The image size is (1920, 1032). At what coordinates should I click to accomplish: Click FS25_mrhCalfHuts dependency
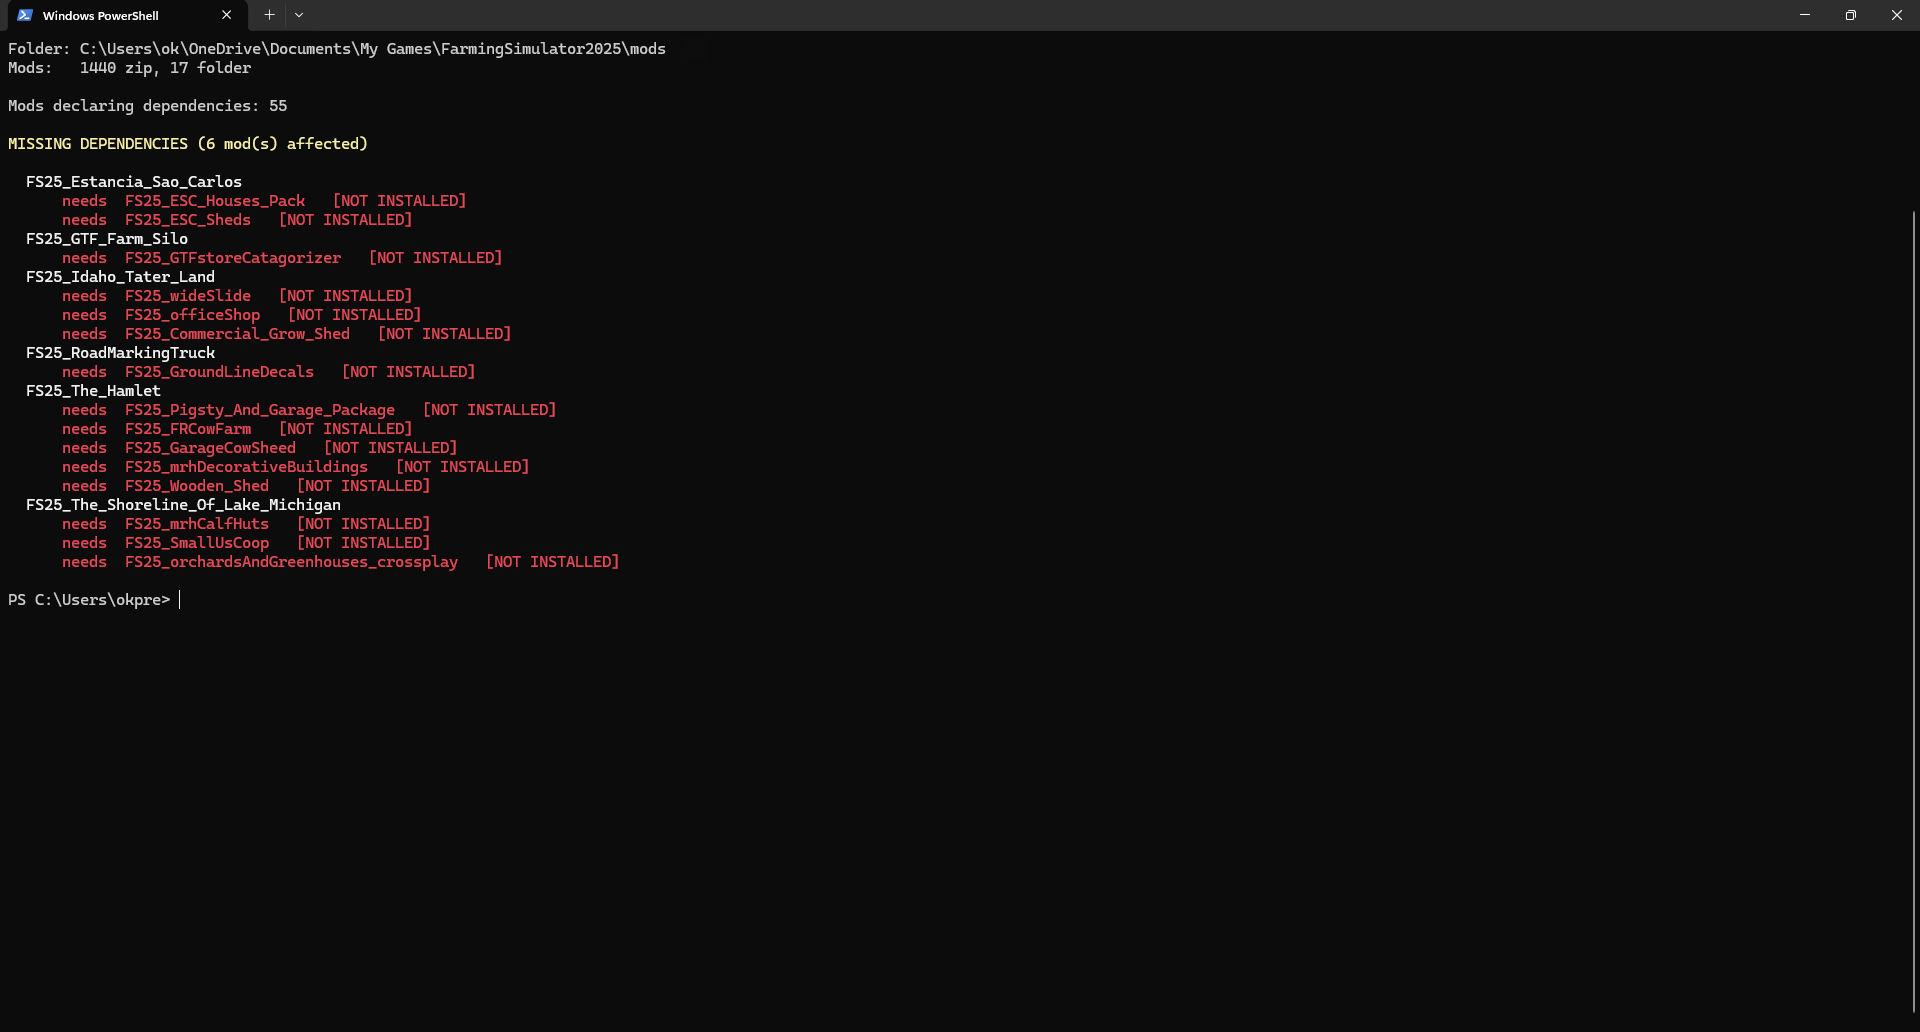[x=197, y=524]
